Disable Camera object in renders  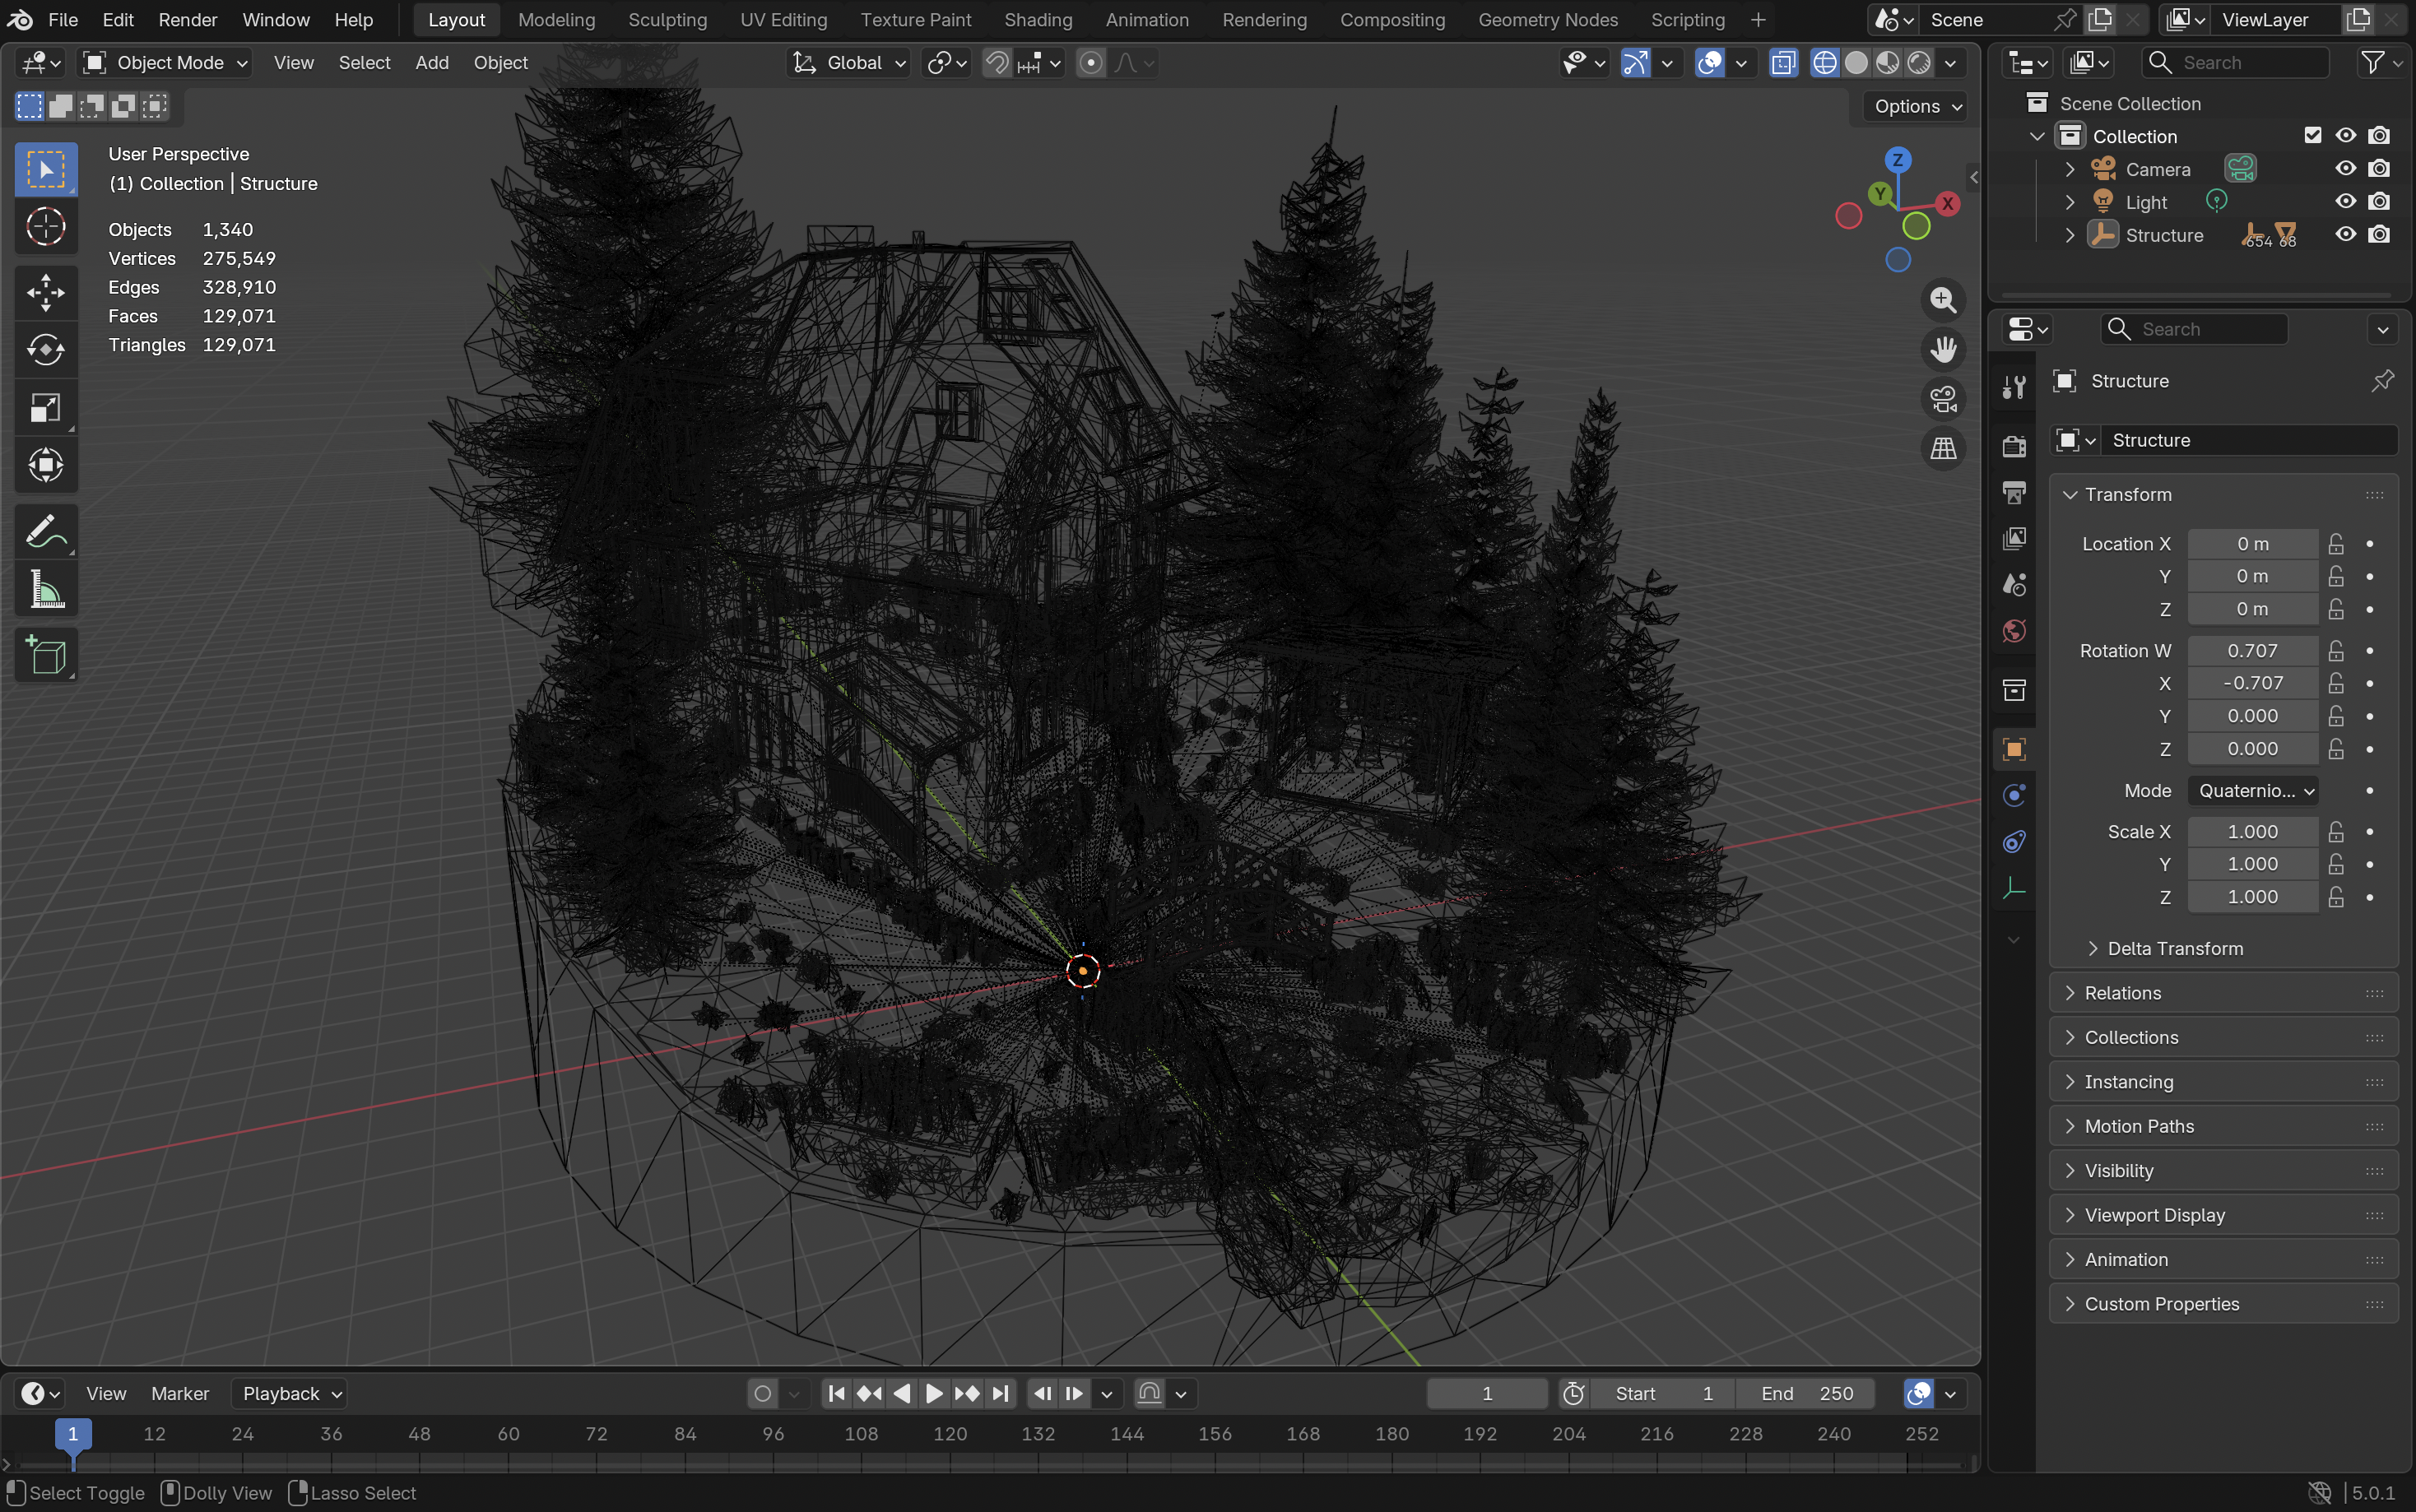(x=2379, y=169)
